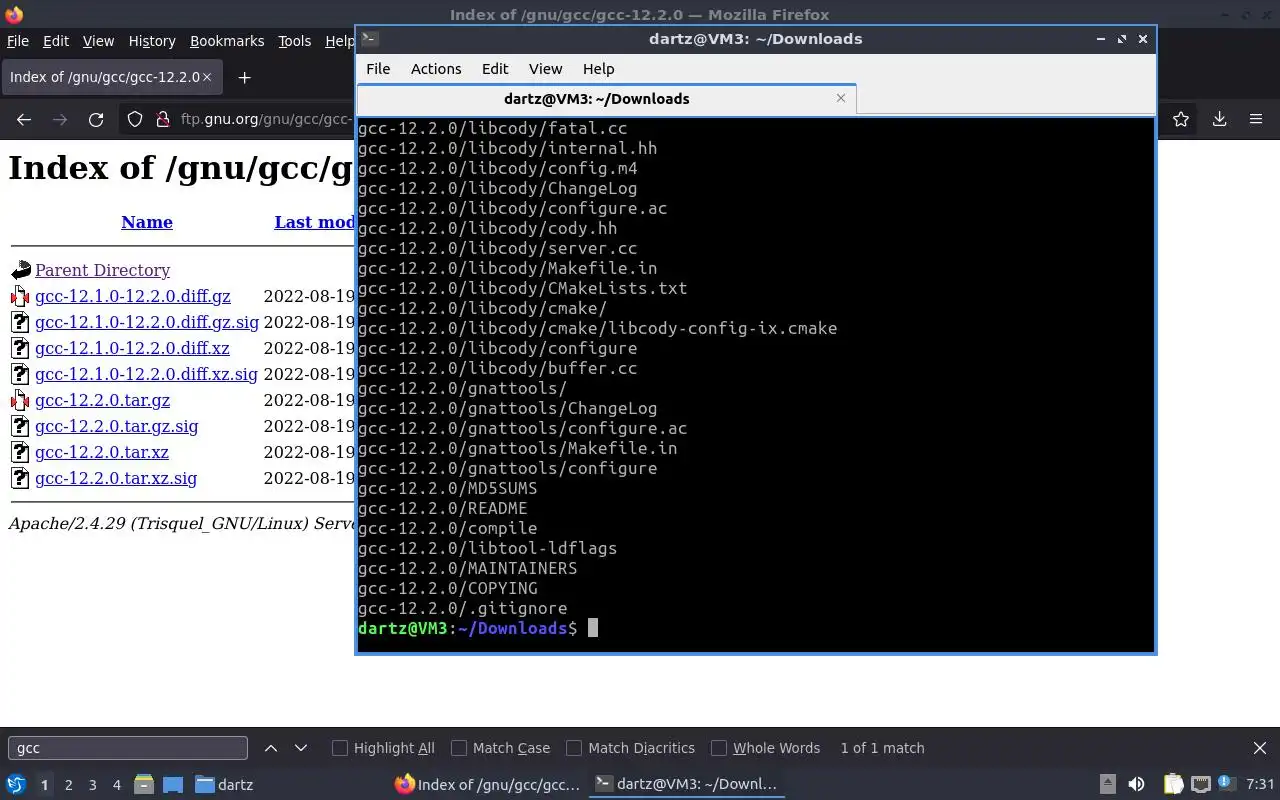The height and width of the screenshot is (800, 1280).
Task: Open the system start menu icon
Action: click(x=16, y=785)
